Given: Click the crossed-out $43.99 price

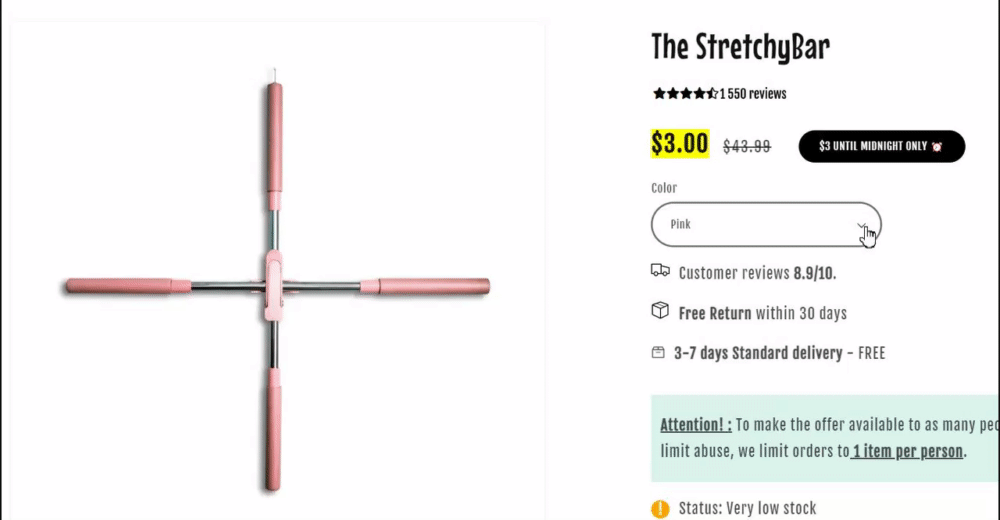Looking at the screenshot, I should (x=747, y=146).
